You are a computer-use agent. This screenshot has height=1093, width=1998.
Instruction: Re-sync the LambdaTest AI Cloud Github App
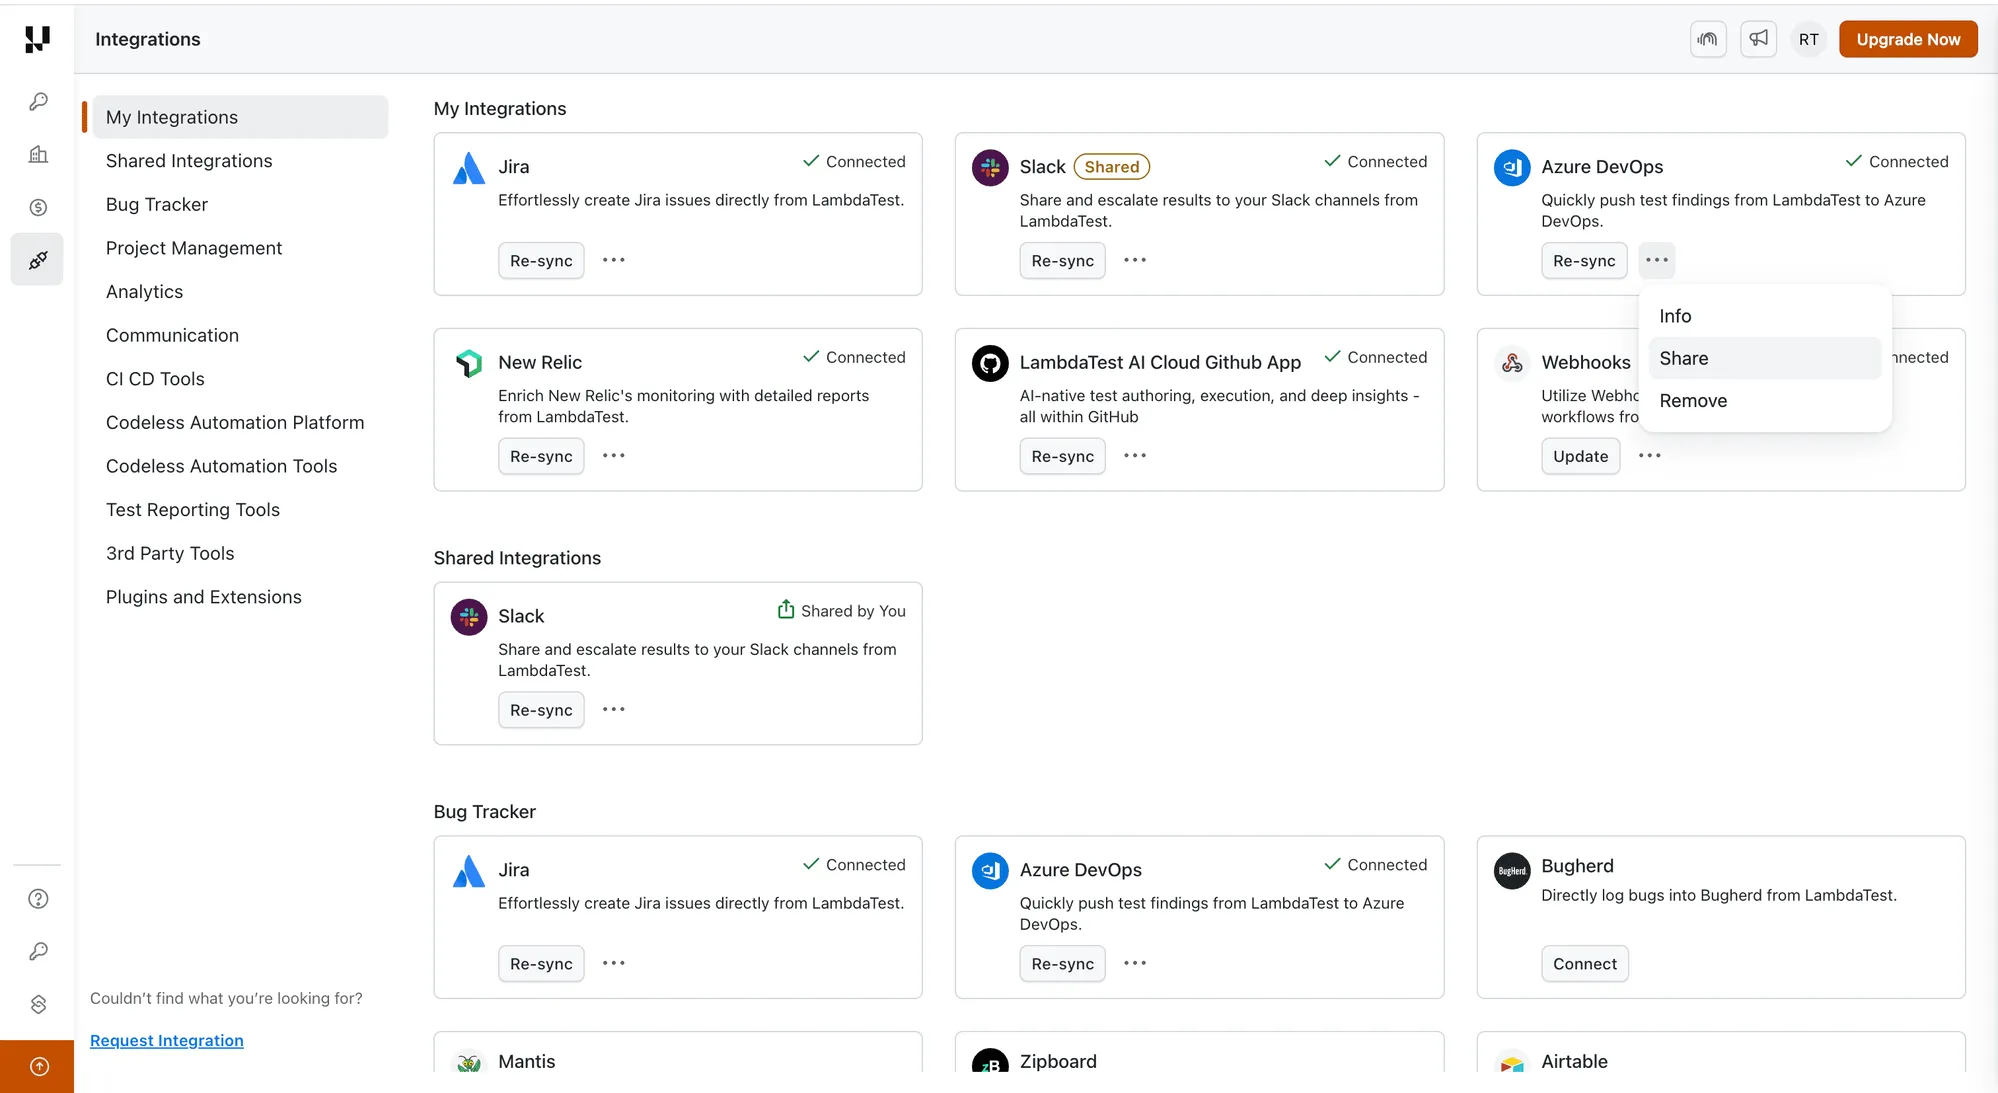(x=1063, y=457)
